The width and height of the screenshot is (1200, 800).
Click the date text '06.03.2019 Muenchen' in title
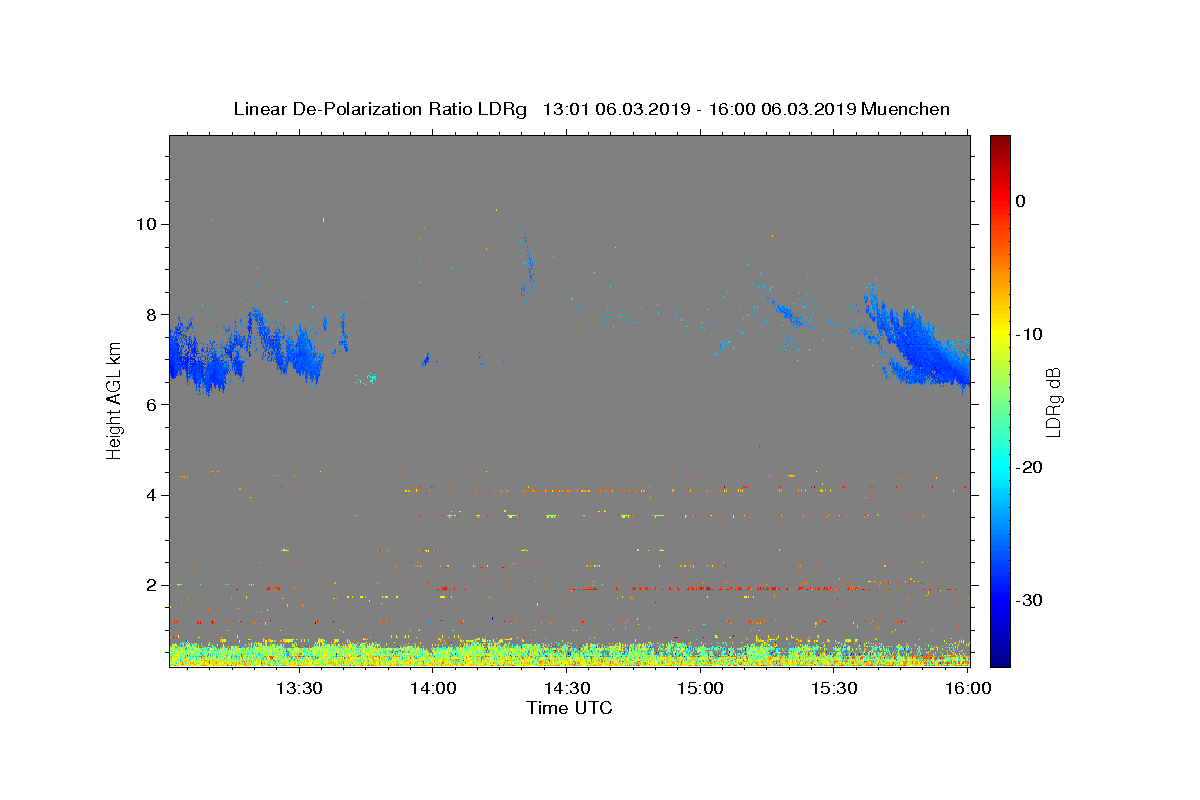(x=855, y=109)
